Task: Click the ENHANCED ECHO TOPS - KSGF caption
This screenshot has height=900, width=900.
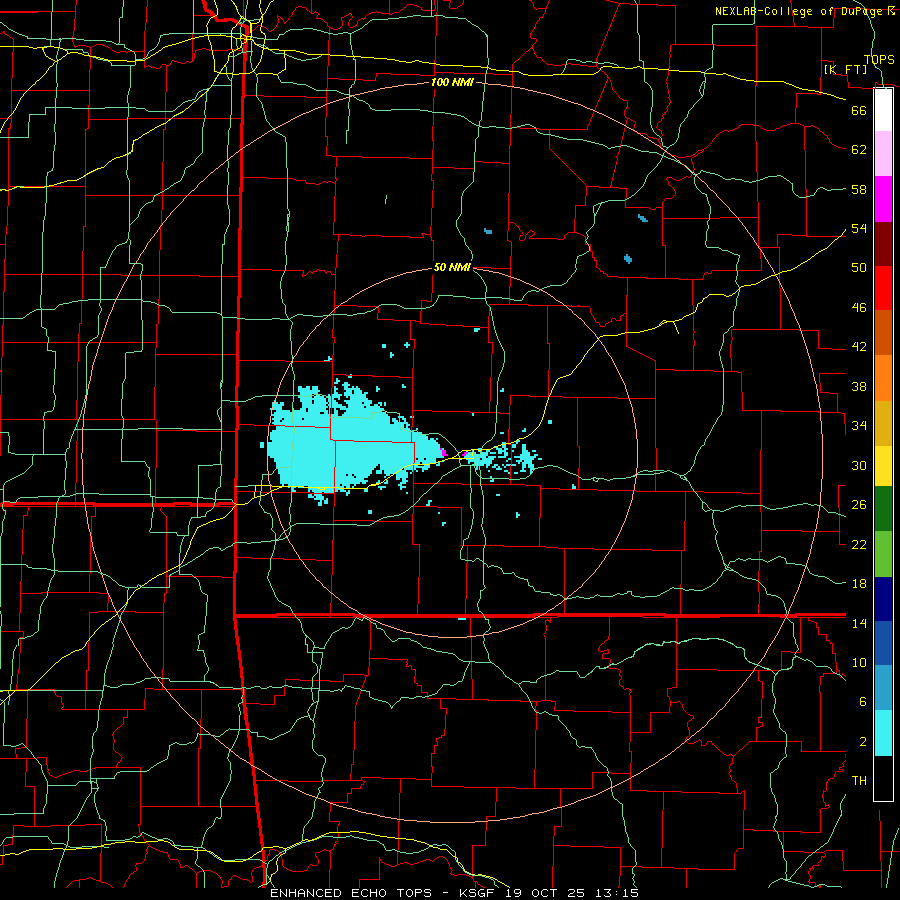Action: click(x=384, y=893)
